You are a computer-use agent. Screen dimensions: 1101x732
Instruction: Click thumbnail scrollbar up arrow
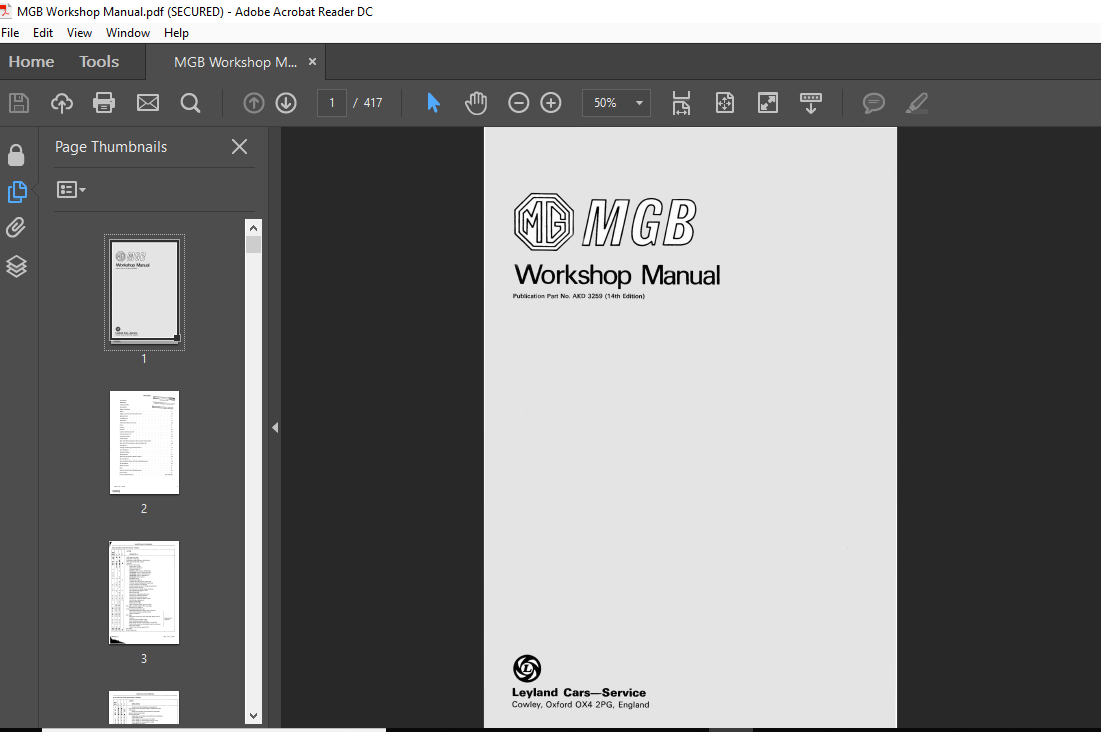[253, 228]
